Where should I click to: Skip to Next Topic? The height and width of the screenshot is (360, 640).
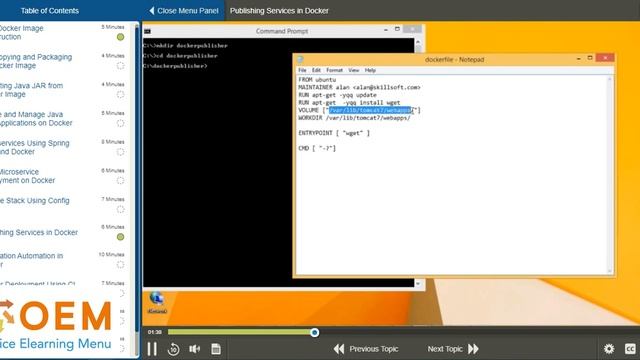453,349
